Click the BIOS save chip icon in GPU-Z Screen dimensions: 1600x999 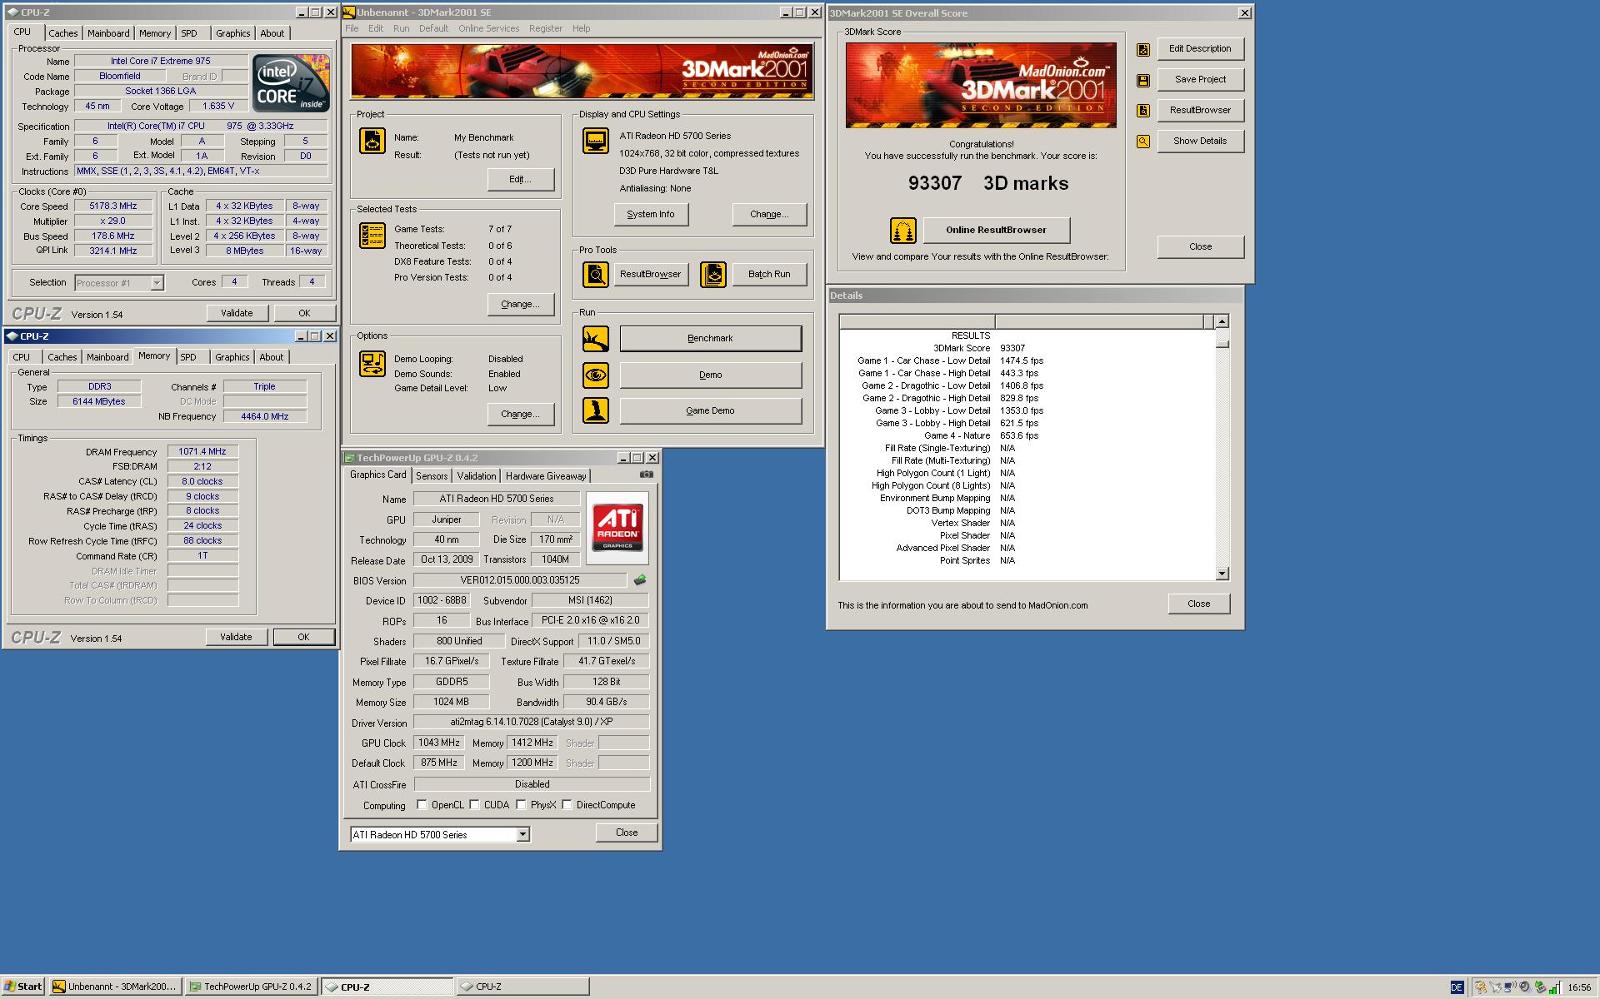640,580
